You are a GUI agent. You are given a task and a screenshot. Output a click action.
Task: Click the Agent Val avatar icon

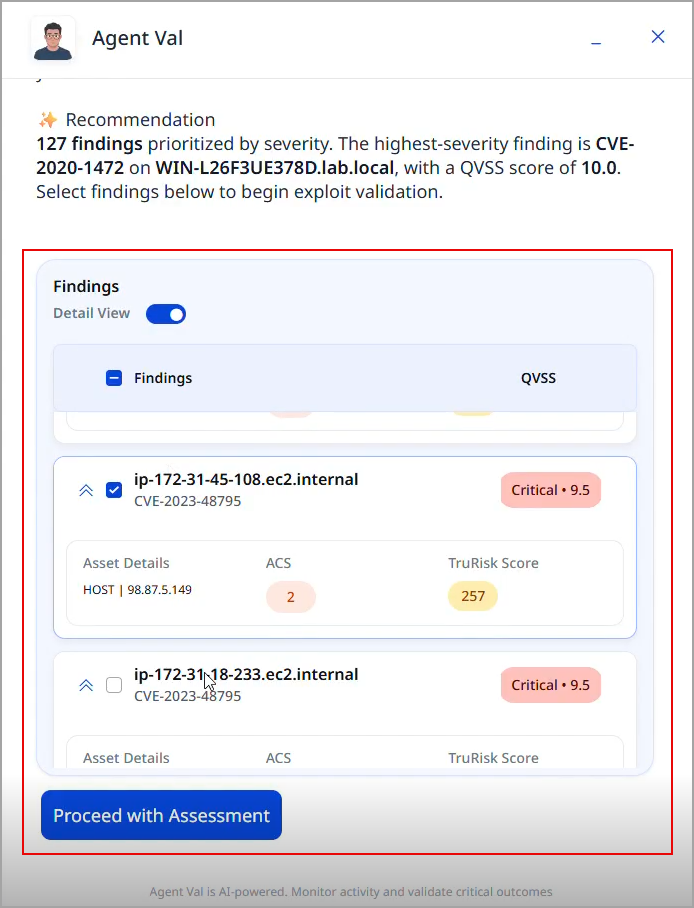pos(53,39)
